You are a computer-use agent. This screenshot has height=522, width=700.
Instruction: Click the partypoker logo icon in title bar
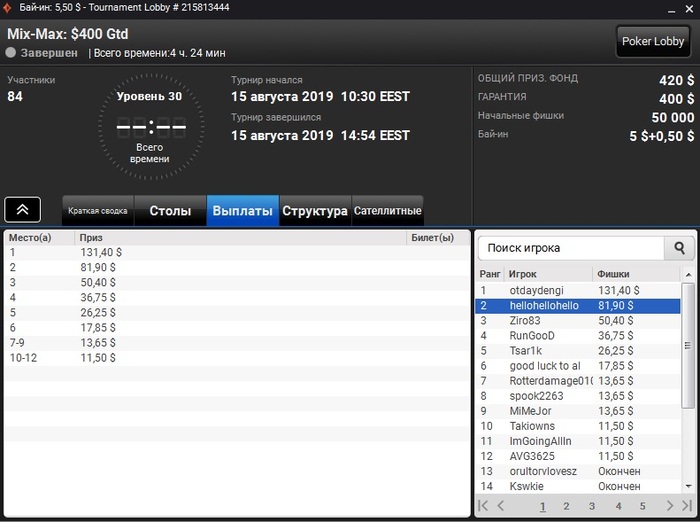7,8
